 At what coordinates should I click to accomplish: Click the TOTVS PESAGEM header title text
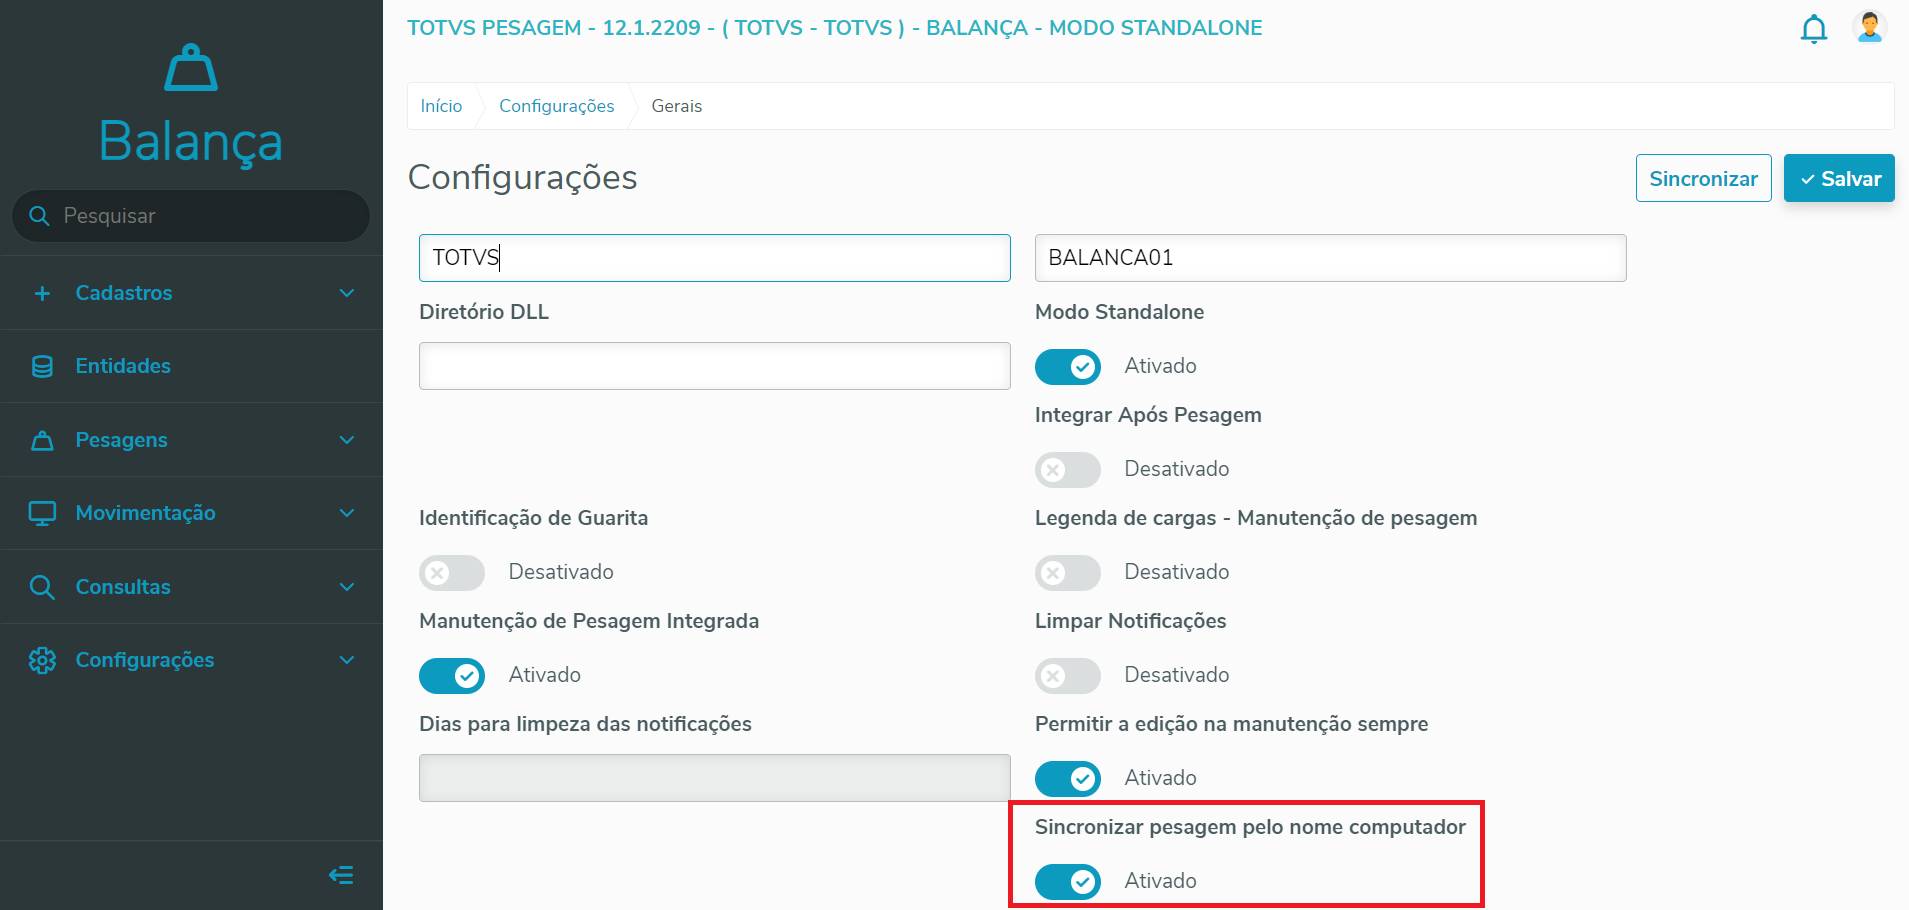click(x=835, y=28)
